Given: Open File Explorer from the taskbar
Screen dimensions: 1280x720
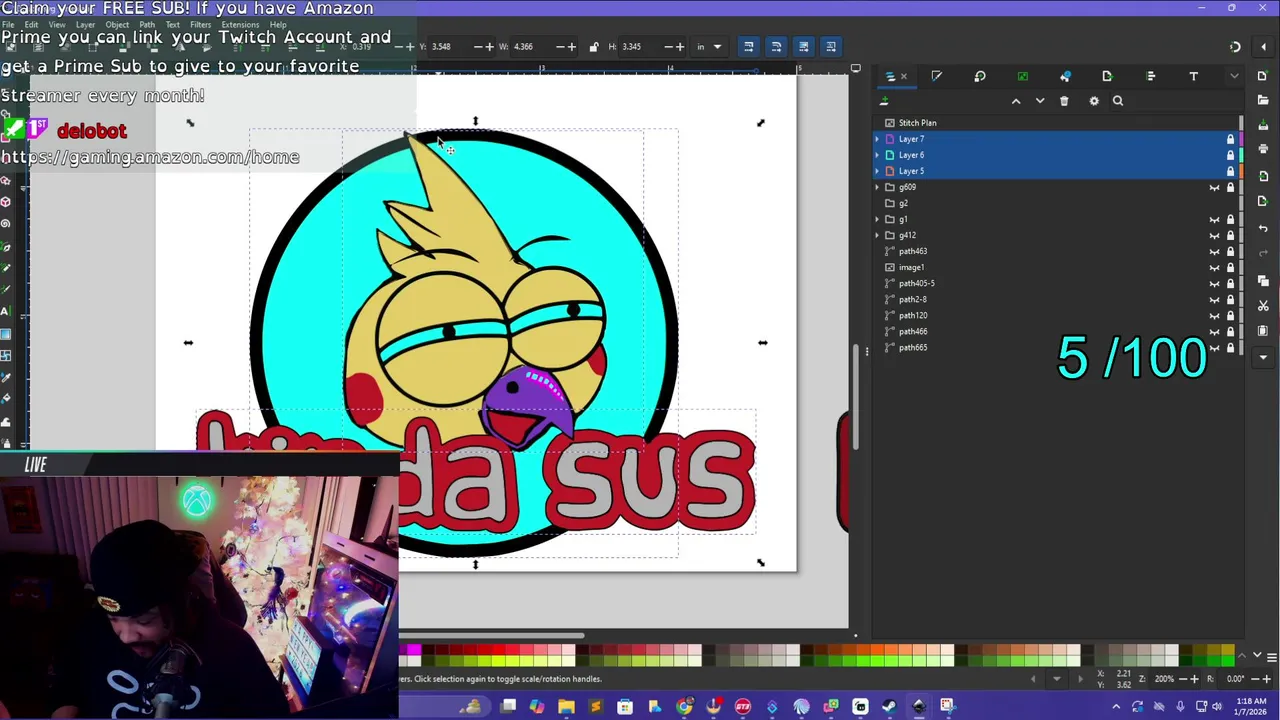Looking at the screenshot, I should click(566, 707).
